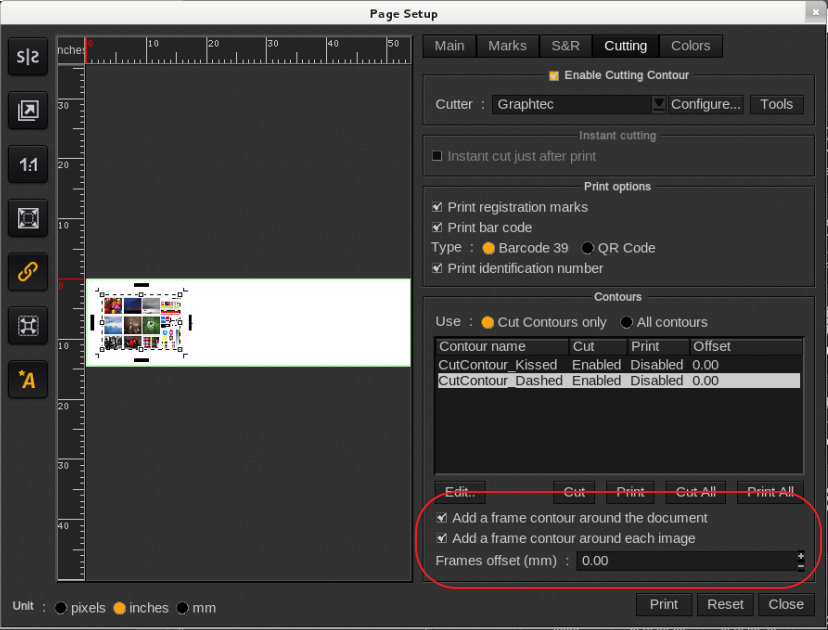
Task: Uncheck Add a frame contour around each image
Action: [441, 538]
